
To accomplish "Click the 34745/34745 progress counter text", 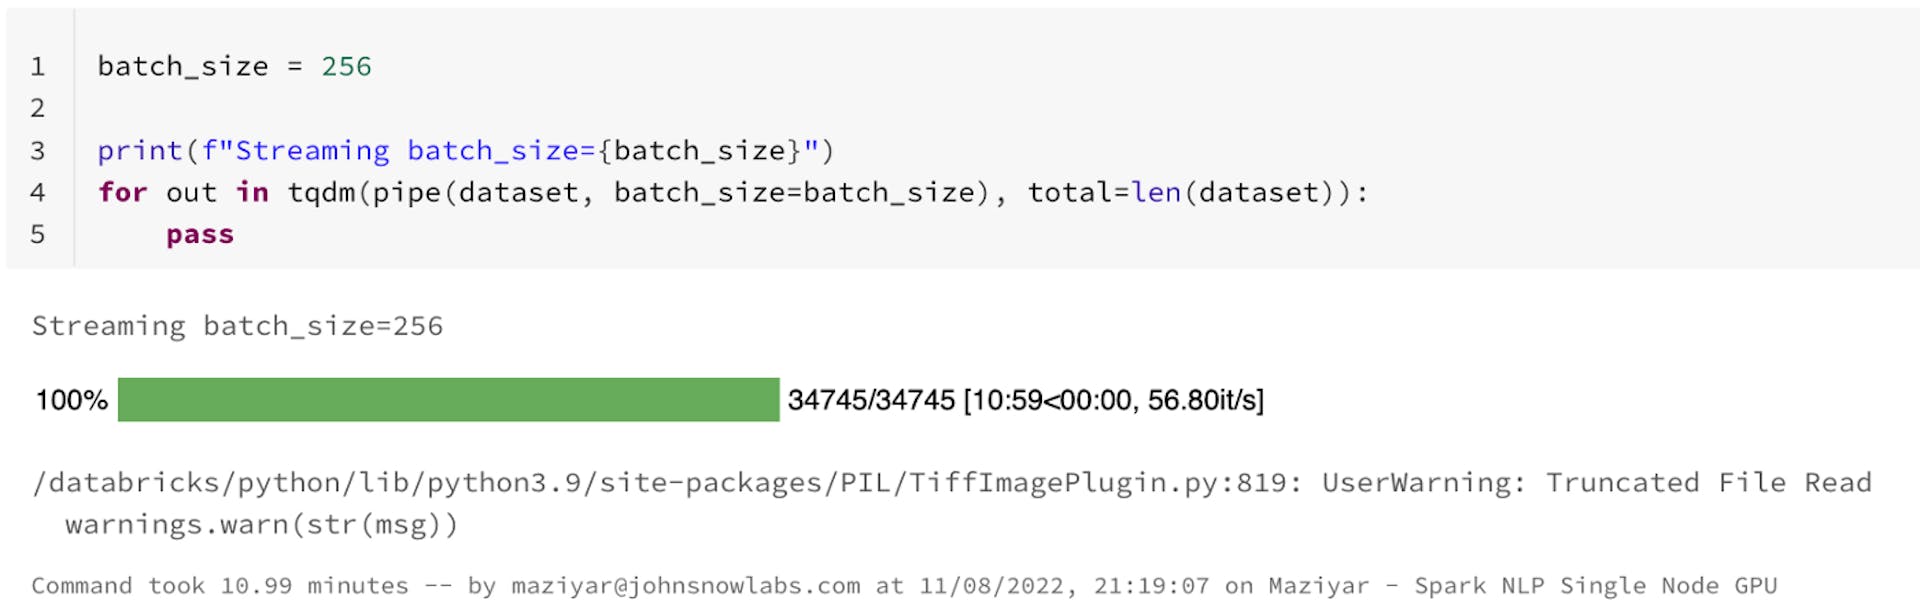I will tap(871, 400).
